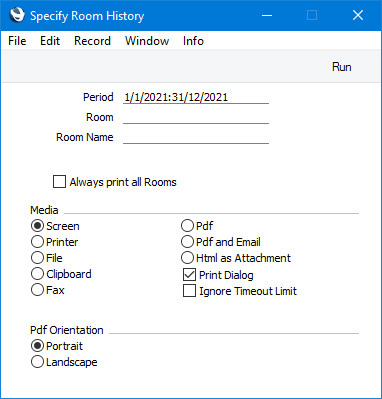Open the Window menu
The height and width of the screenshot is (399, 382).
pos(147,41)
